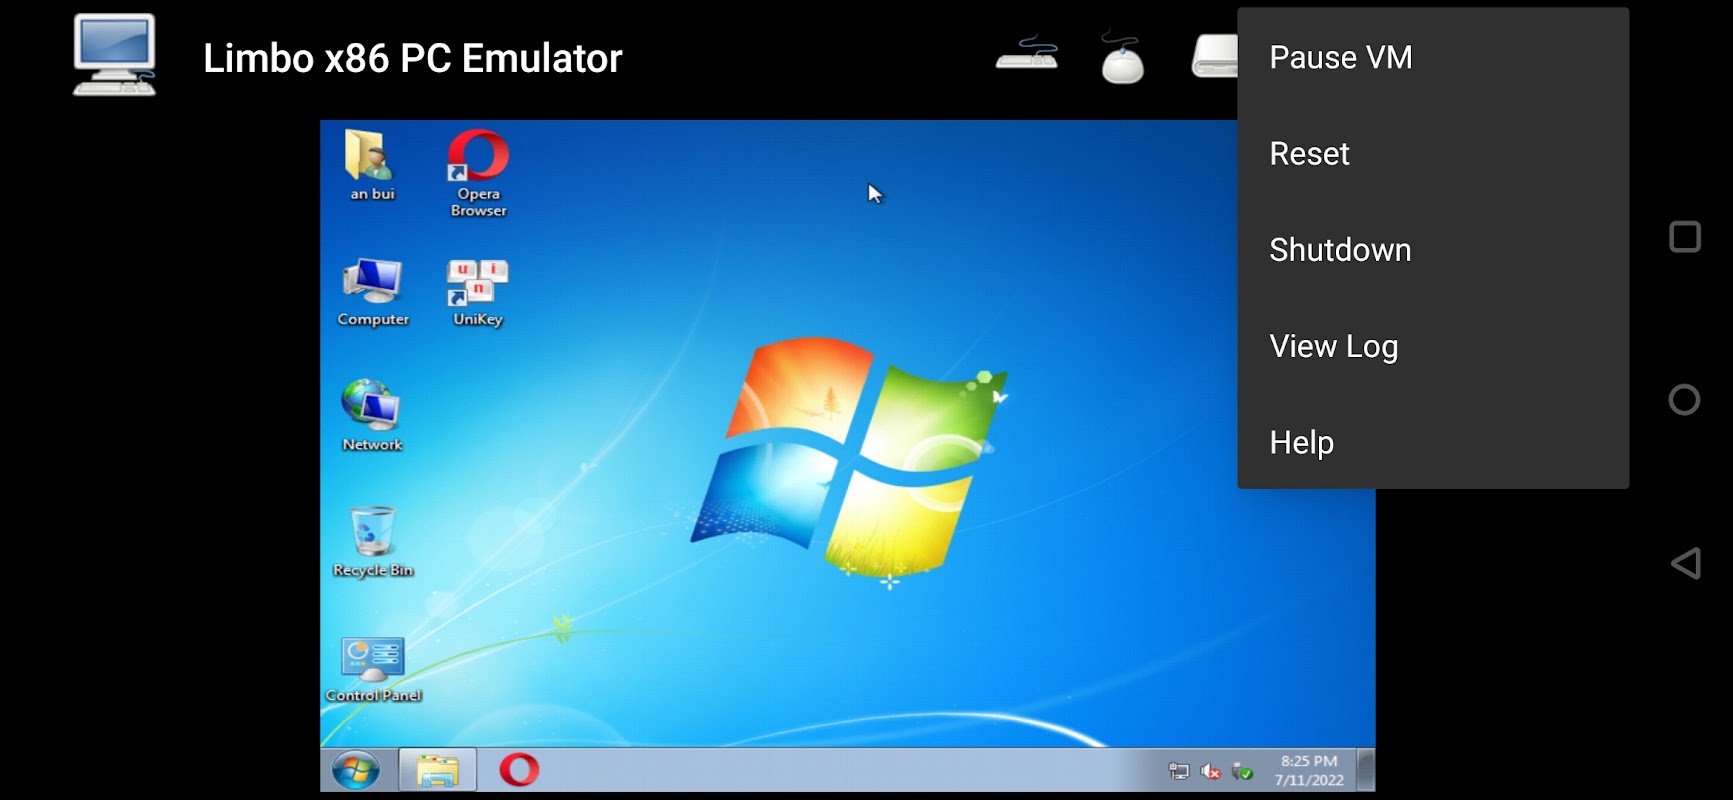Select the Opera Browser desktop shortcut

[x=478, y=174]
